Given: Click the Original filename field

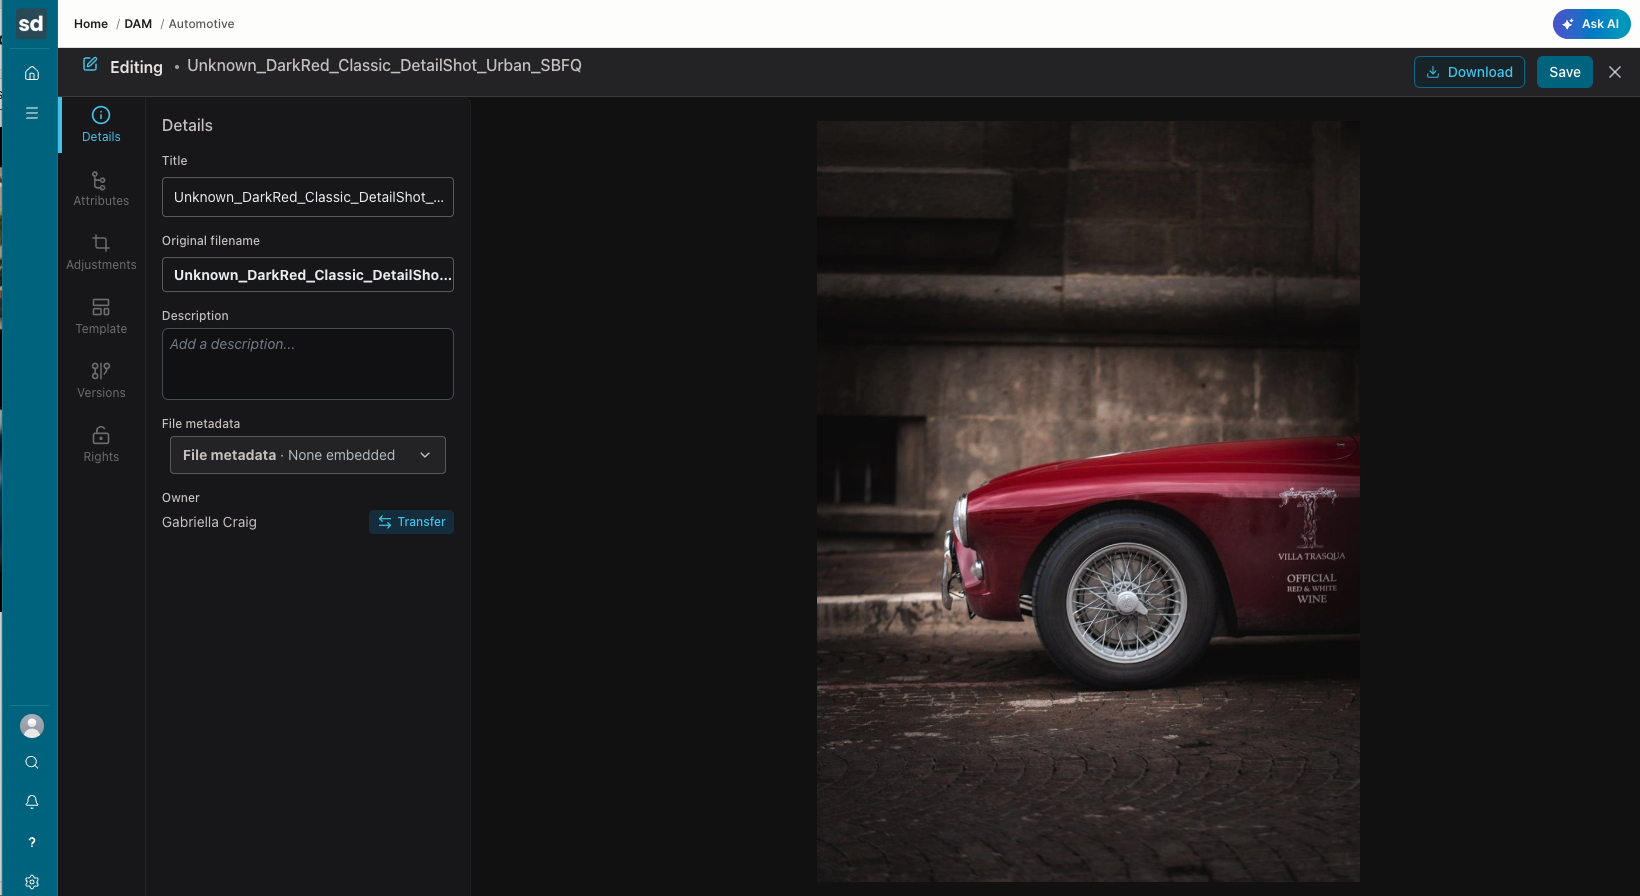Looking at the screenshot, I should 308,275.
